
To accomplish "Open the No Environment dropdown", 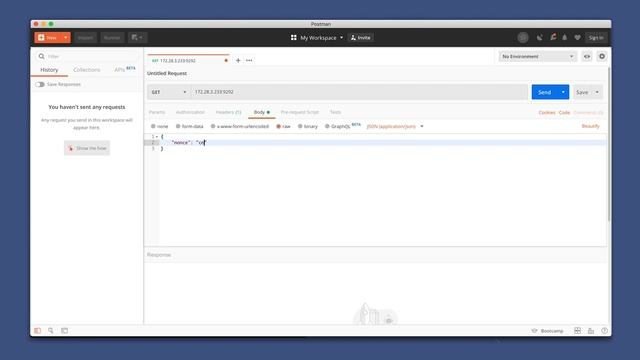I will tap(538, 56).
